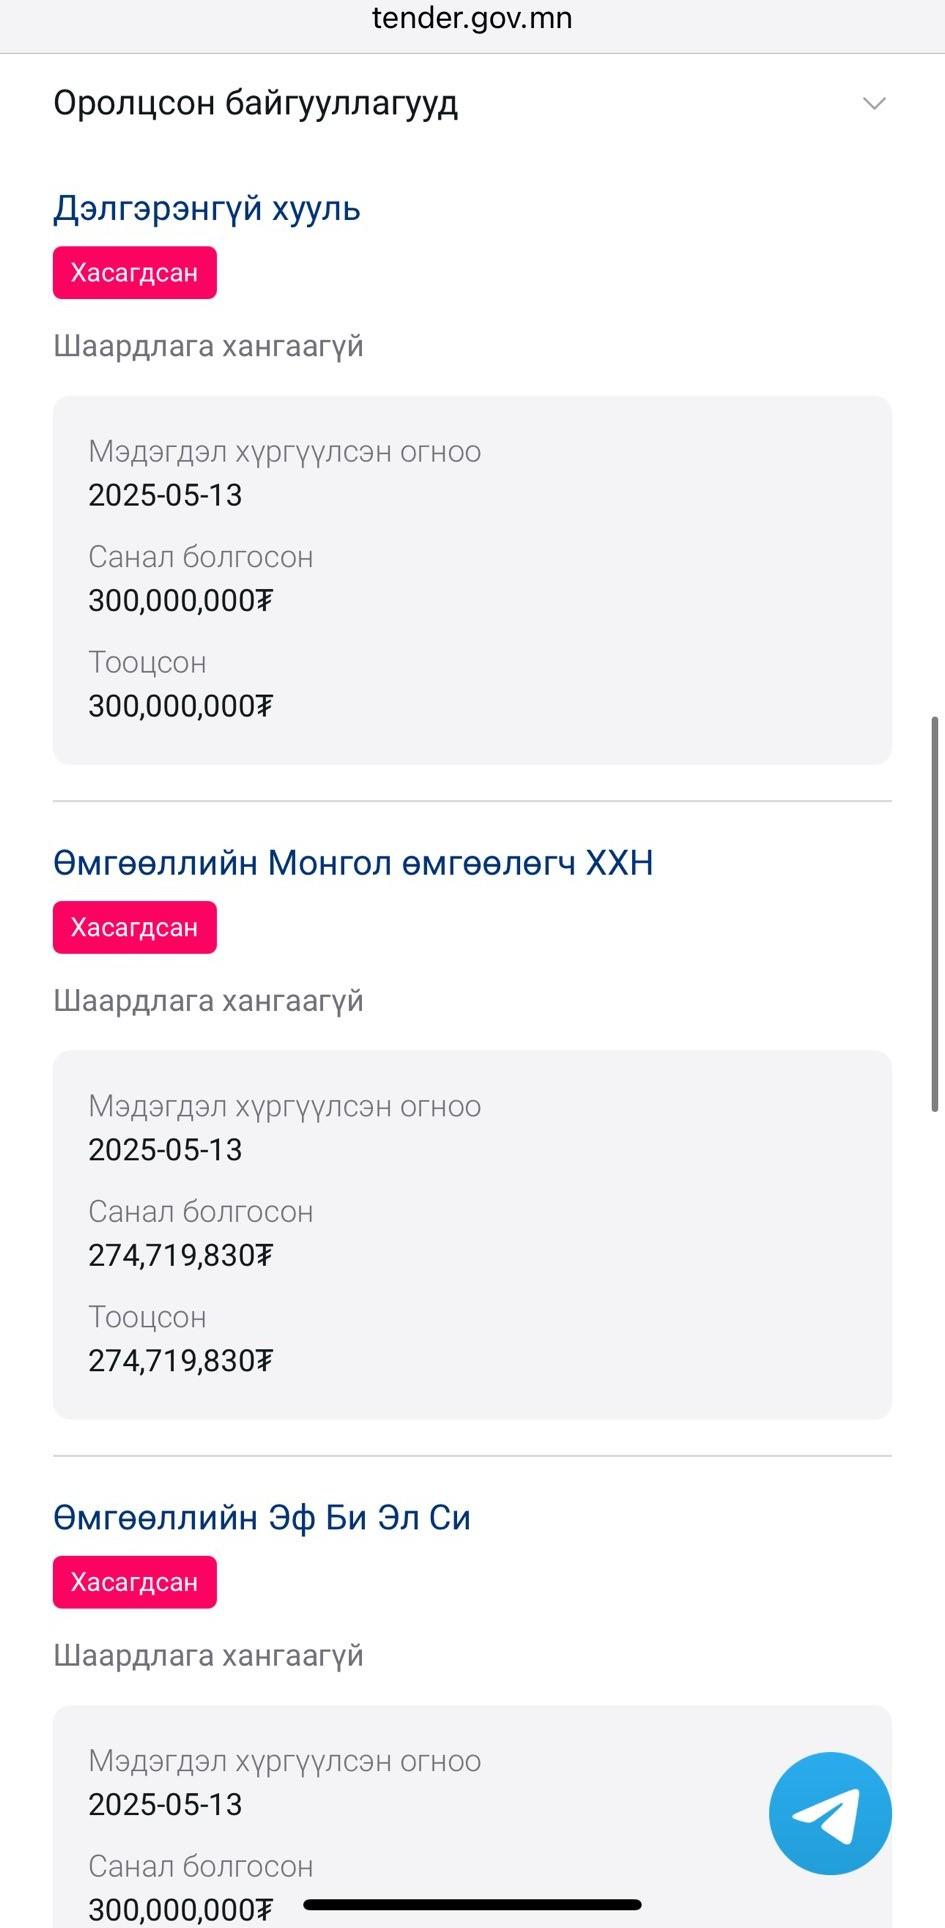Image resolution: width=945 pixels, height=1928 pixels.
Task: Collapse the Оролцсон байгууллагууд chevron
Action: (874, 104)
